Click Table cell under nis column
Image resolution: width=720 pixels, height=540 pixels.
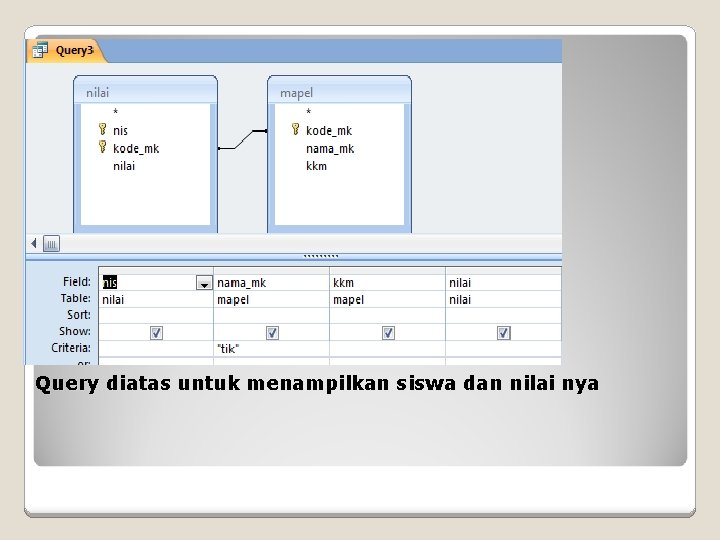(156, 299)
